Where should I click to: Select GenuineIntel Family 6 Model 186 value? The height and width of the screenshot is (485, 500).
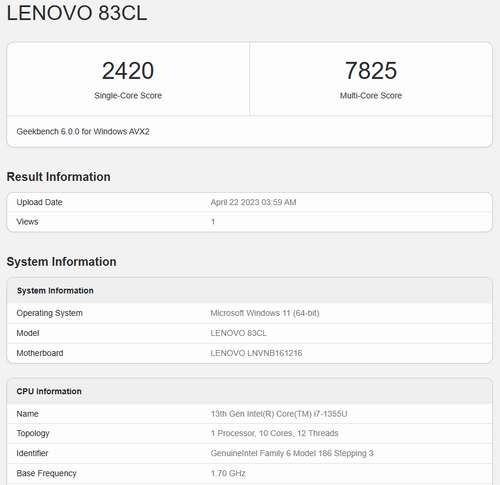pos(292,453)
